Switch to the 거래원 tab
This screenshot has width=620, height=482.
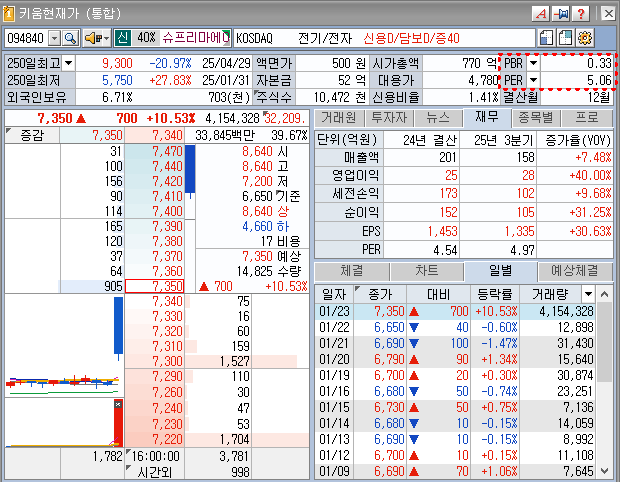point(339,118)
